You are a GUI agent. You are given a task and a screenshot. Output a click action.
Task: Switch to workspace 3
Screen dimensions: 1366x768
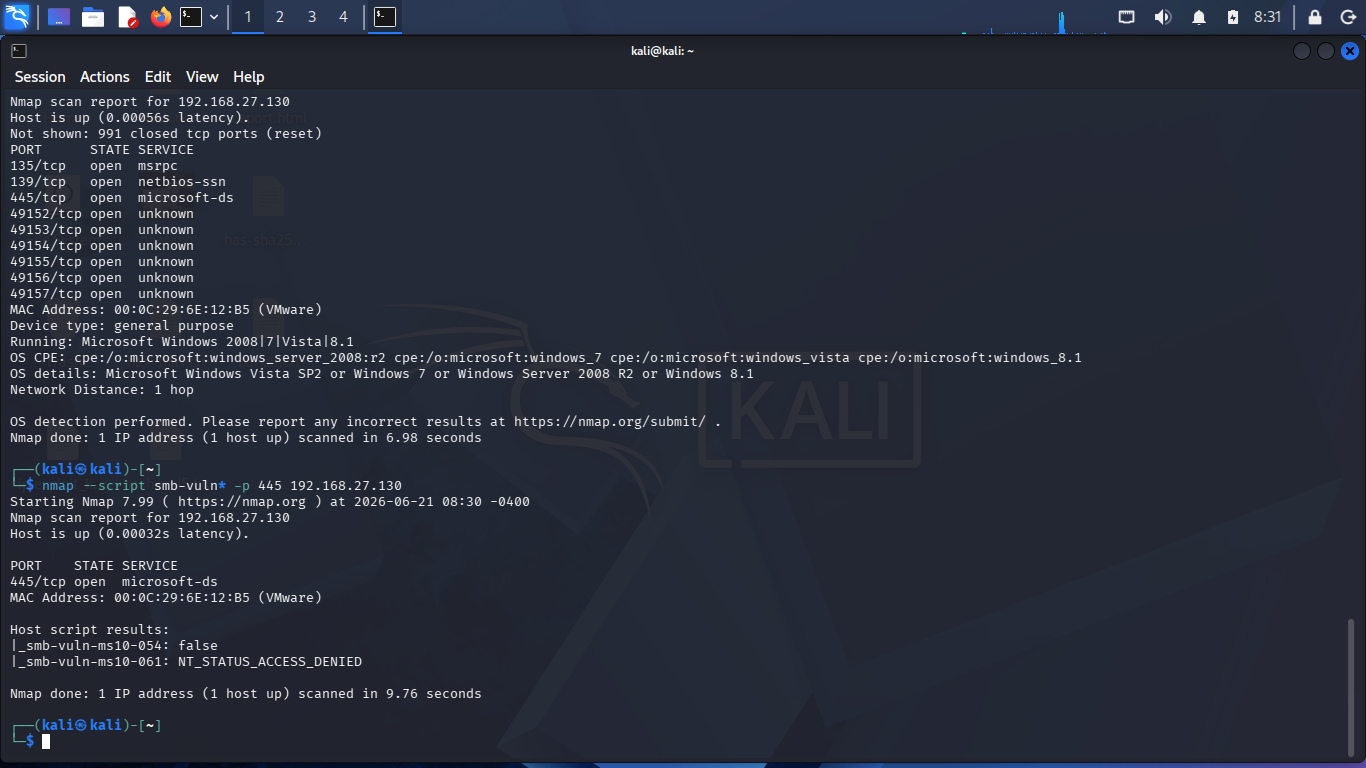(312, 17)
